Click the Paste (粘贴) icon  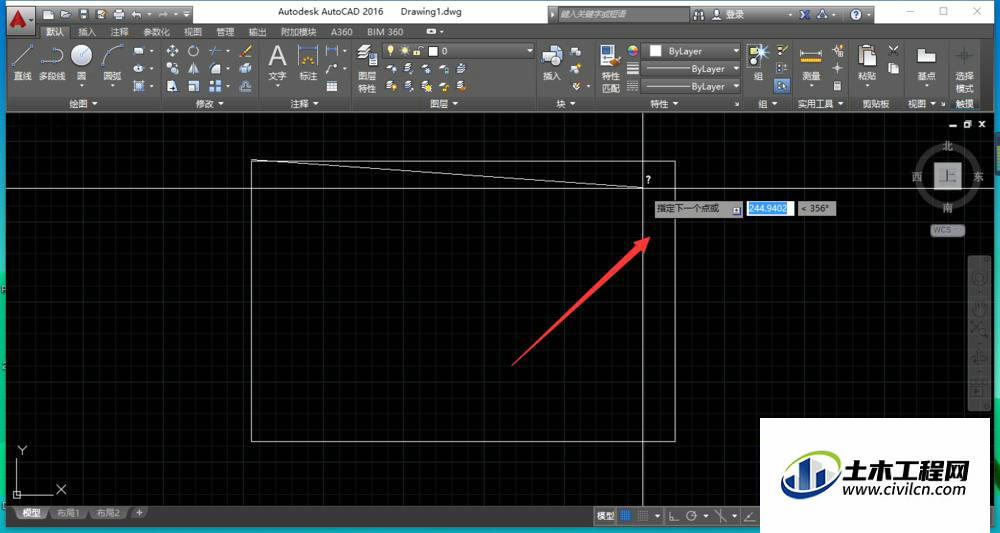(867, 62)
